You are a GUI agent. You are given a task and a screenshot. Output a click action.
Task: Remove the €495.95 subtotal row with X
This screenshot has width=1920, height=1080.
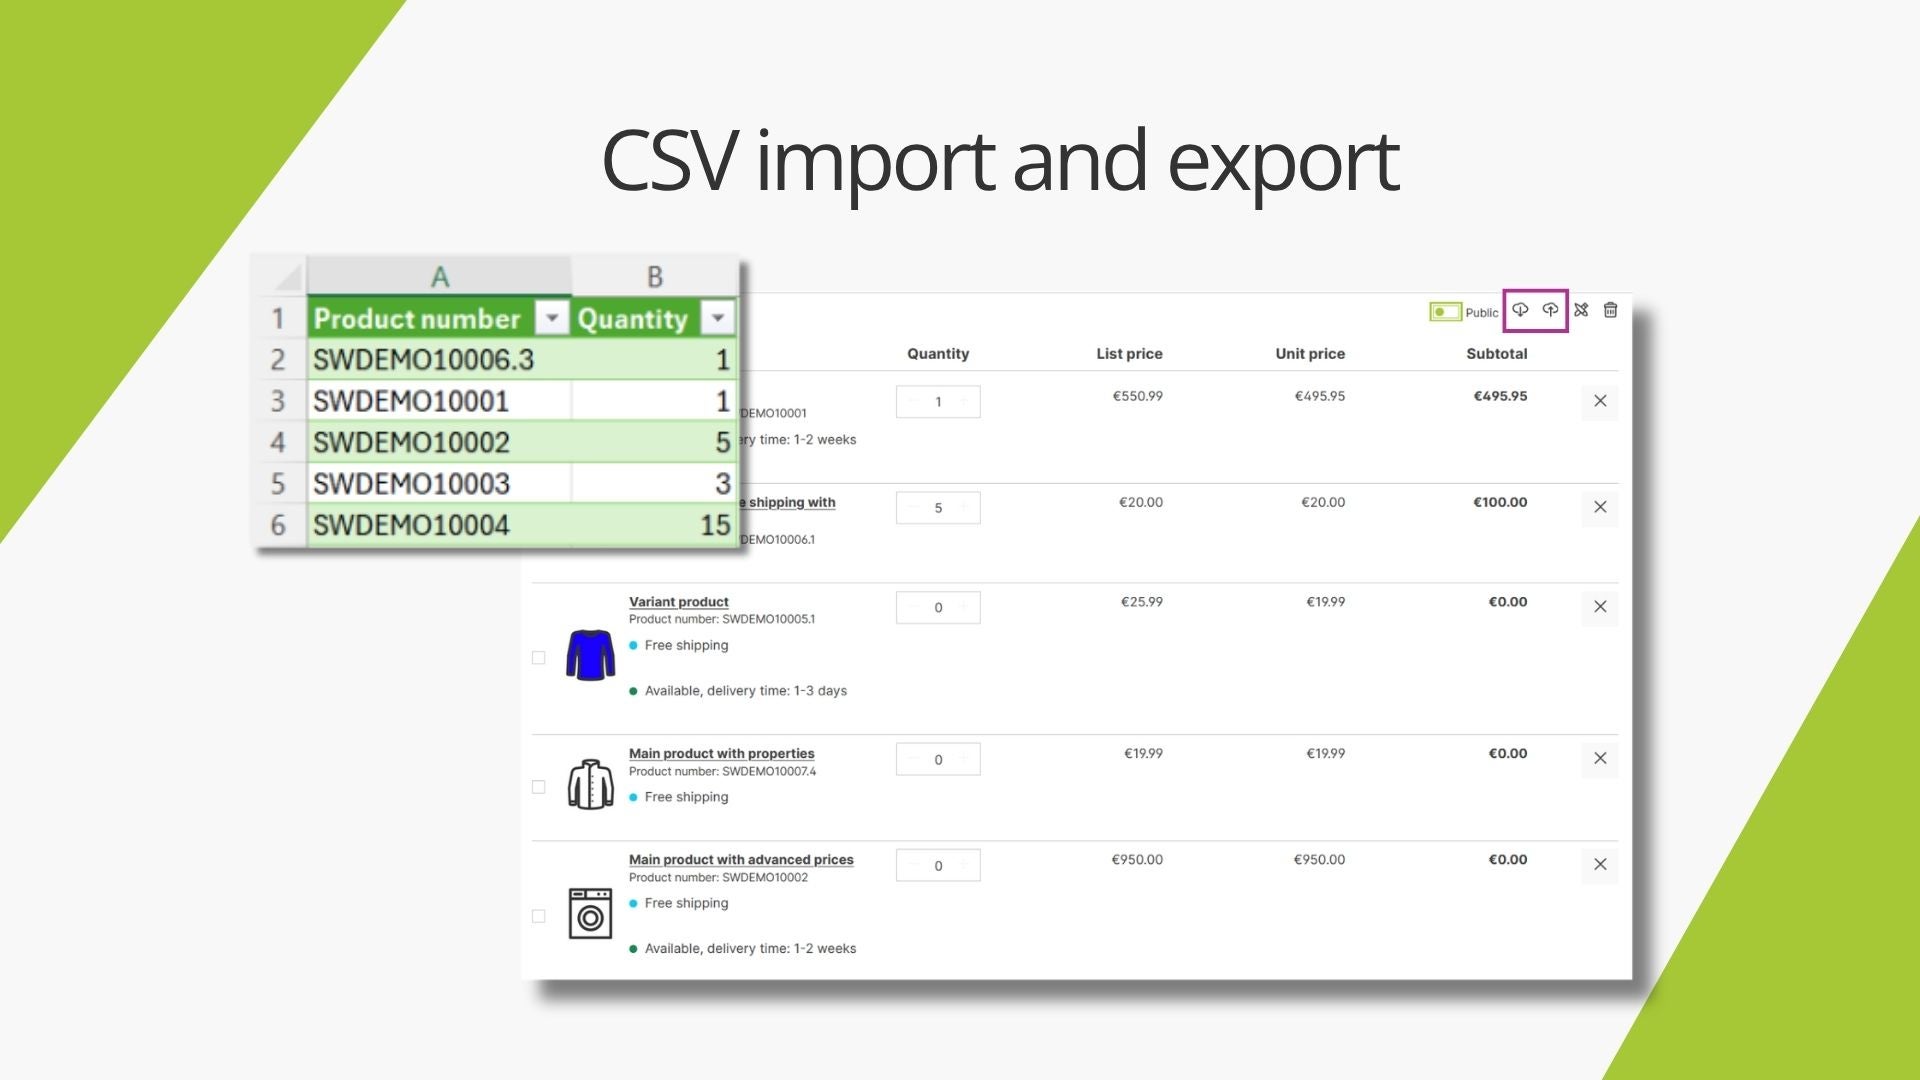coord(1600,401)
